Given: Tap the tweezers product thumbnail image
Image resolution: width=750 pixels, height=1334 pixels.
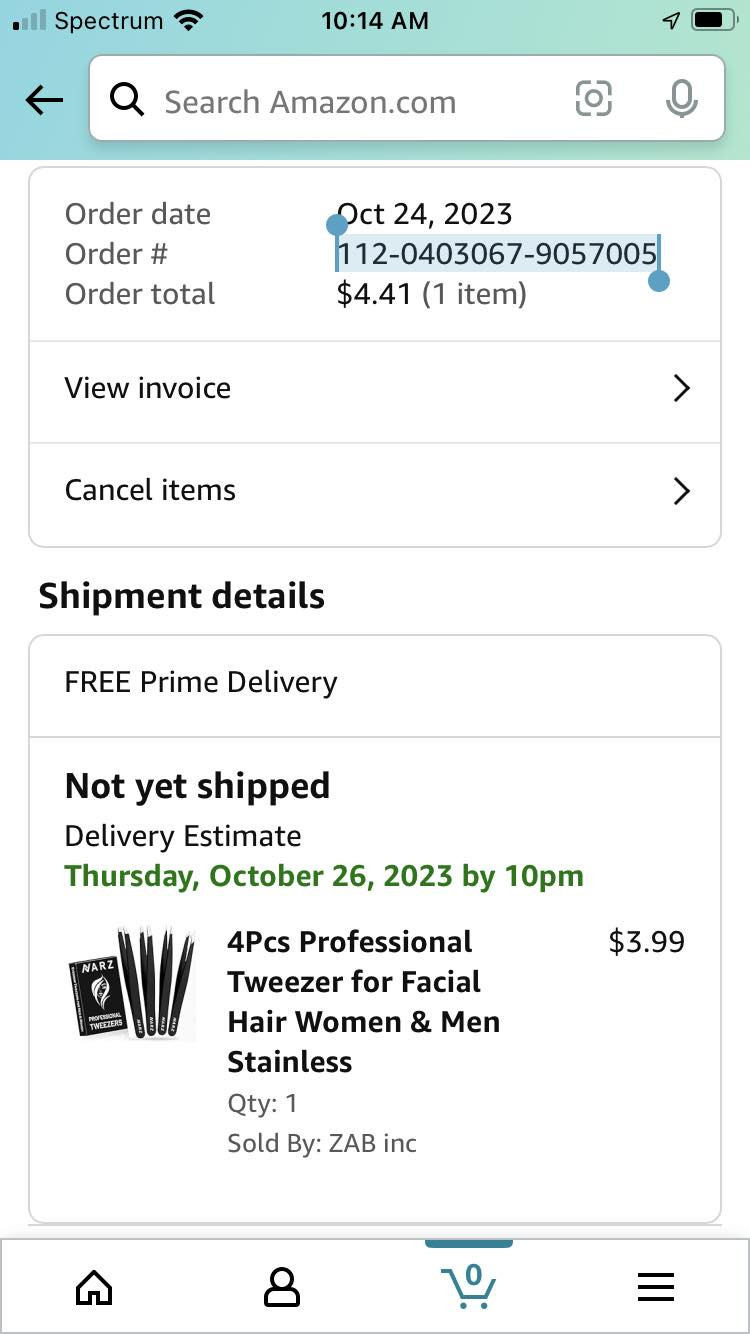Looking at the screenshot, I should click(x=131, y=982).
